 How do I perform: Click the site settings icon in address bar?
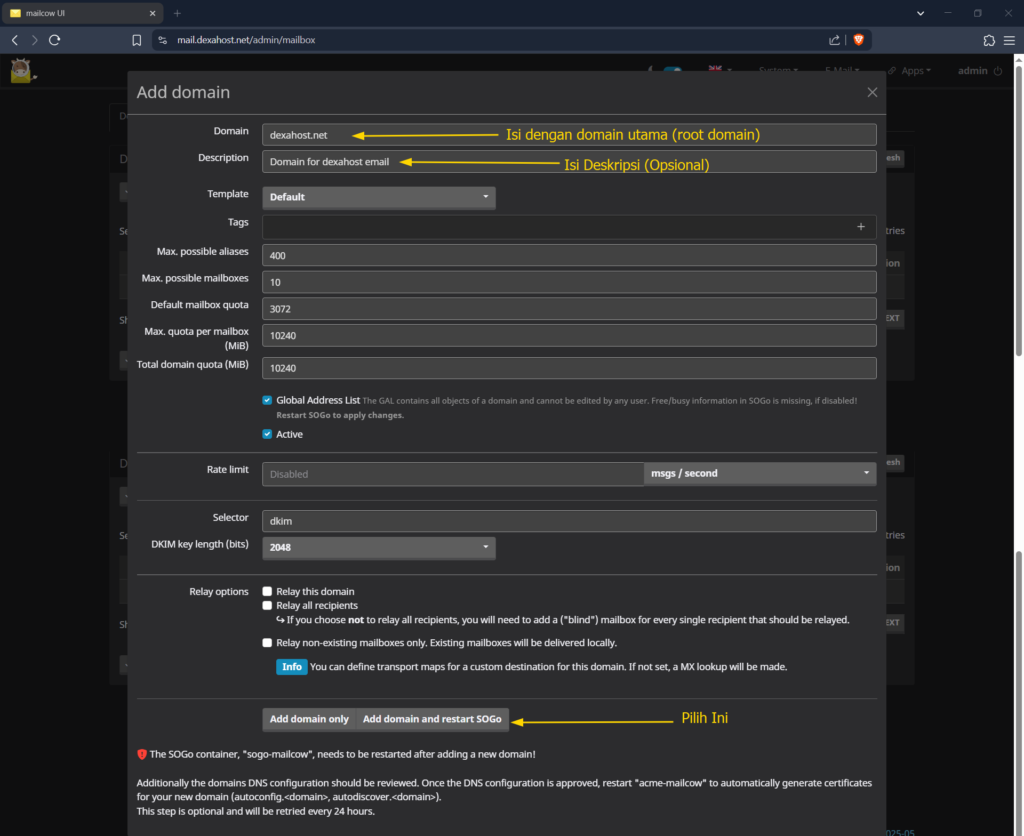(163, 40)
